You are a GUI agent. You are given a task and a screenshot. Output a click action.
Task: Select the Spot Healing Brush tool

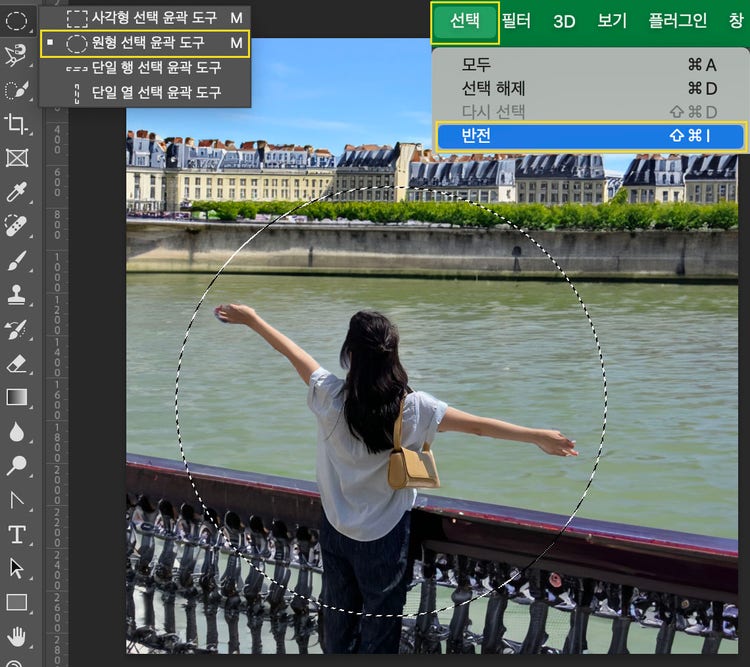click(x=16, y=226)
